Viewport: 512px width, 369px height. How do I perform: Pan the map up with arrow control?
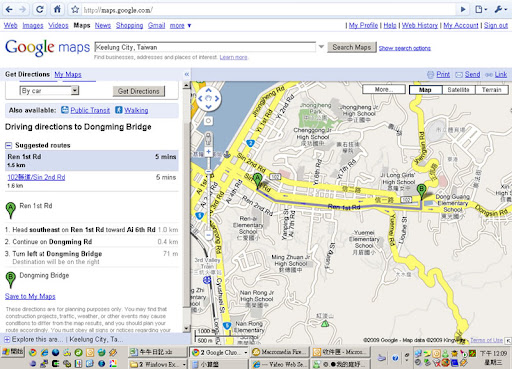pos(209,90)
